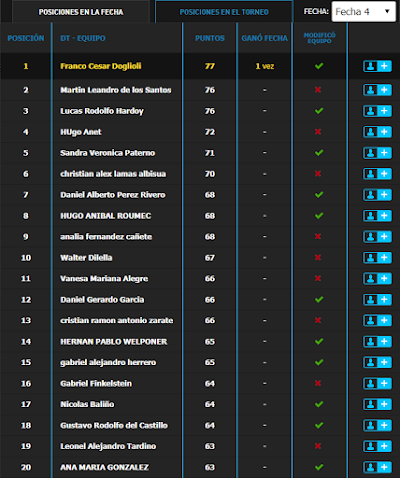This screenshot has height=478, width=400.
Task: Select Gustavo Rodolfo del Castillo name
Action: pyautogui.click(x=114, y=425)
